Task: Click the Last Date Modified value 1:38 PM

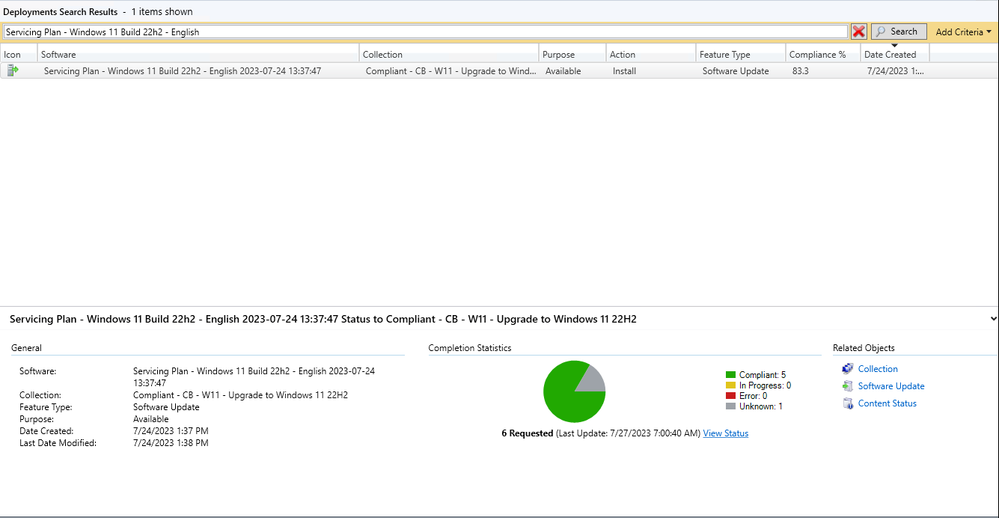Action: [x=170, y=443]
